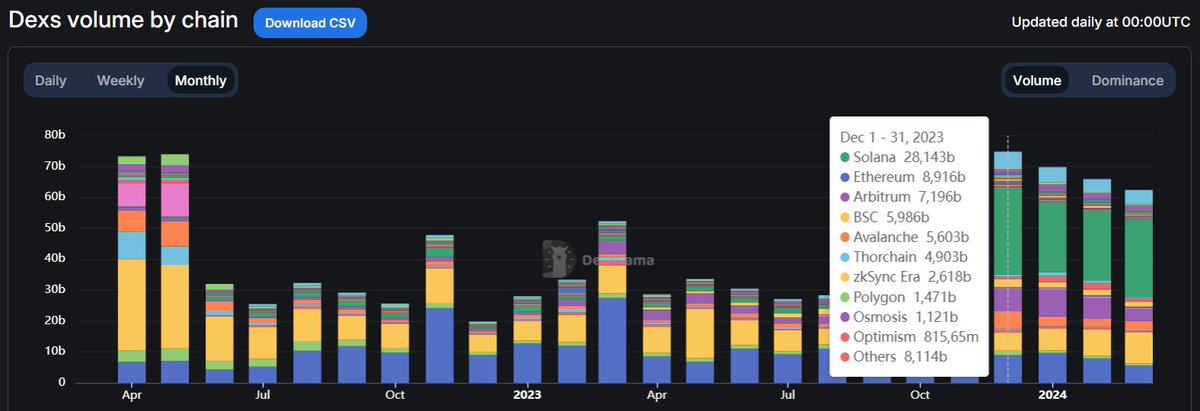Click the Solana green legend dot

pos(845,157)
